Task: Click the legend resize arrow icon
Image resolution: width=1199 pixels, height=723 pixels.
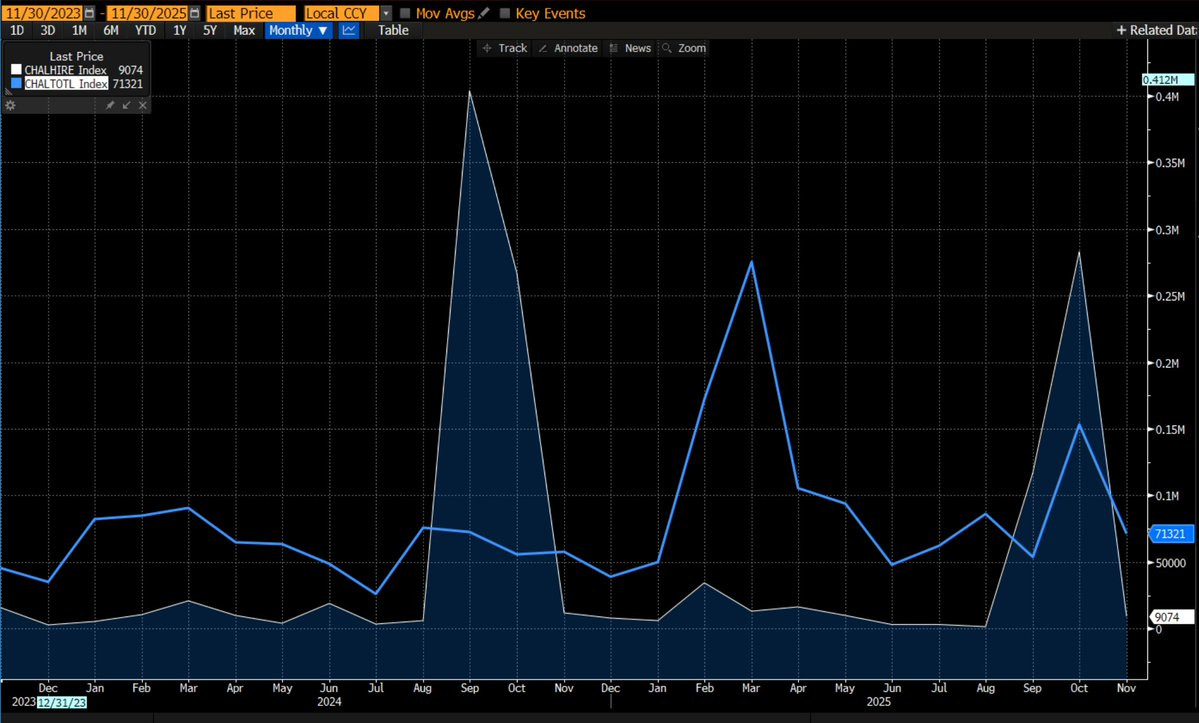Action: coord(126,105)
